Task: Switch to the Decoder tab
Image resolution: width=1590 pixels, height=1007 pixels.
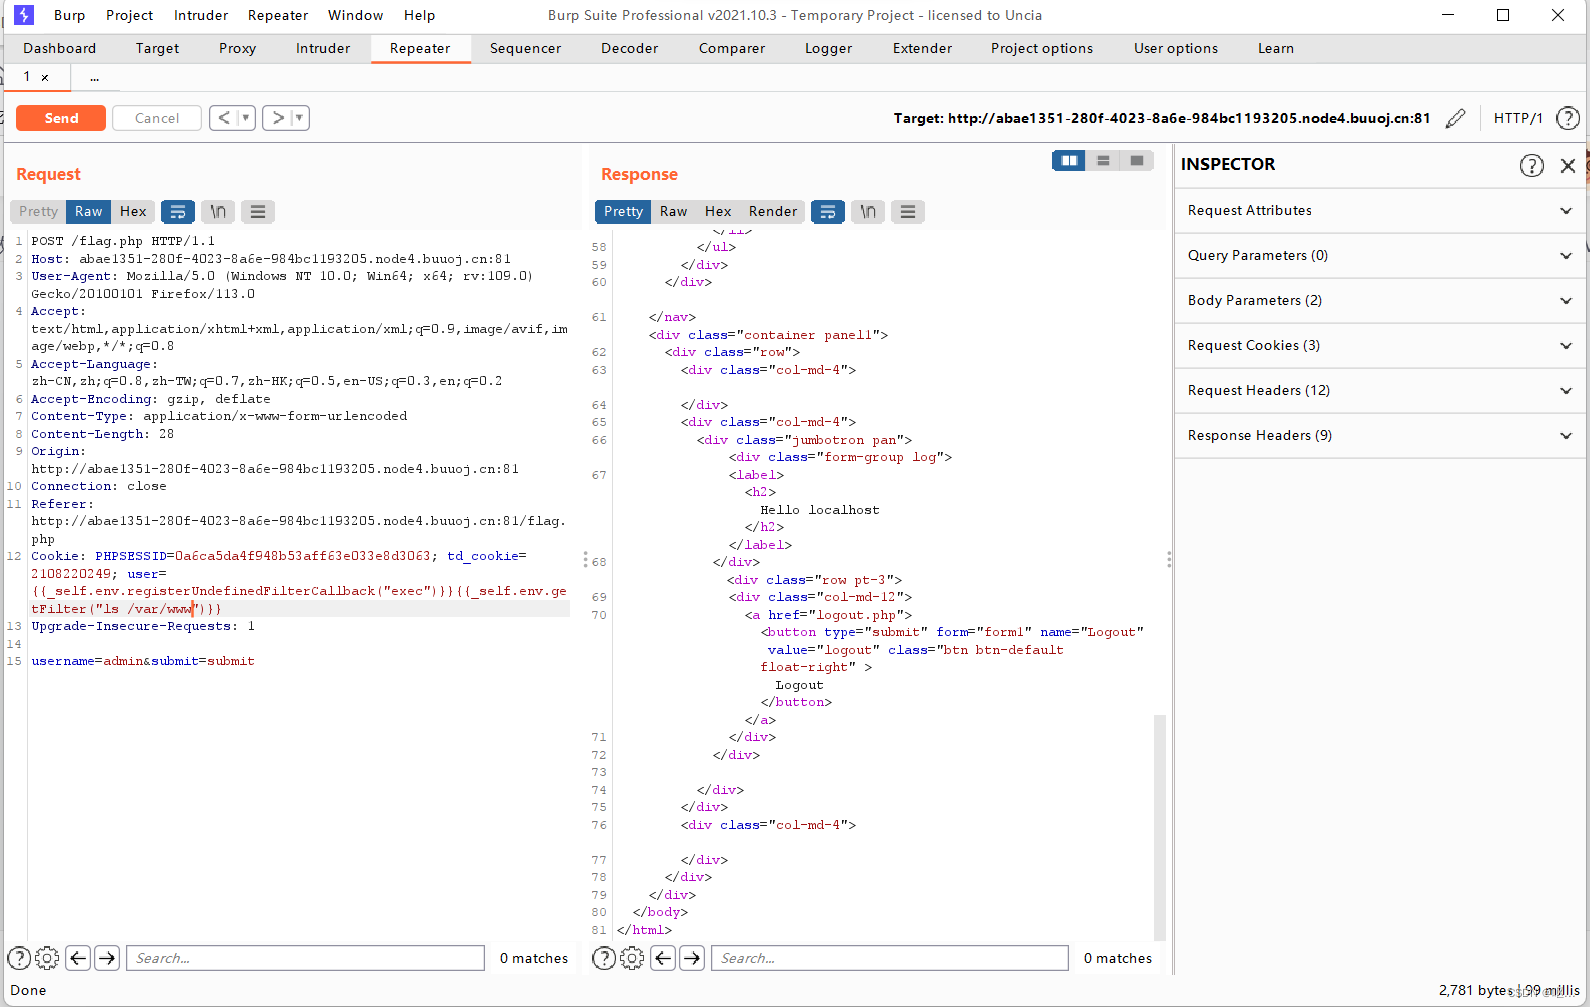Action: [629, 48]
